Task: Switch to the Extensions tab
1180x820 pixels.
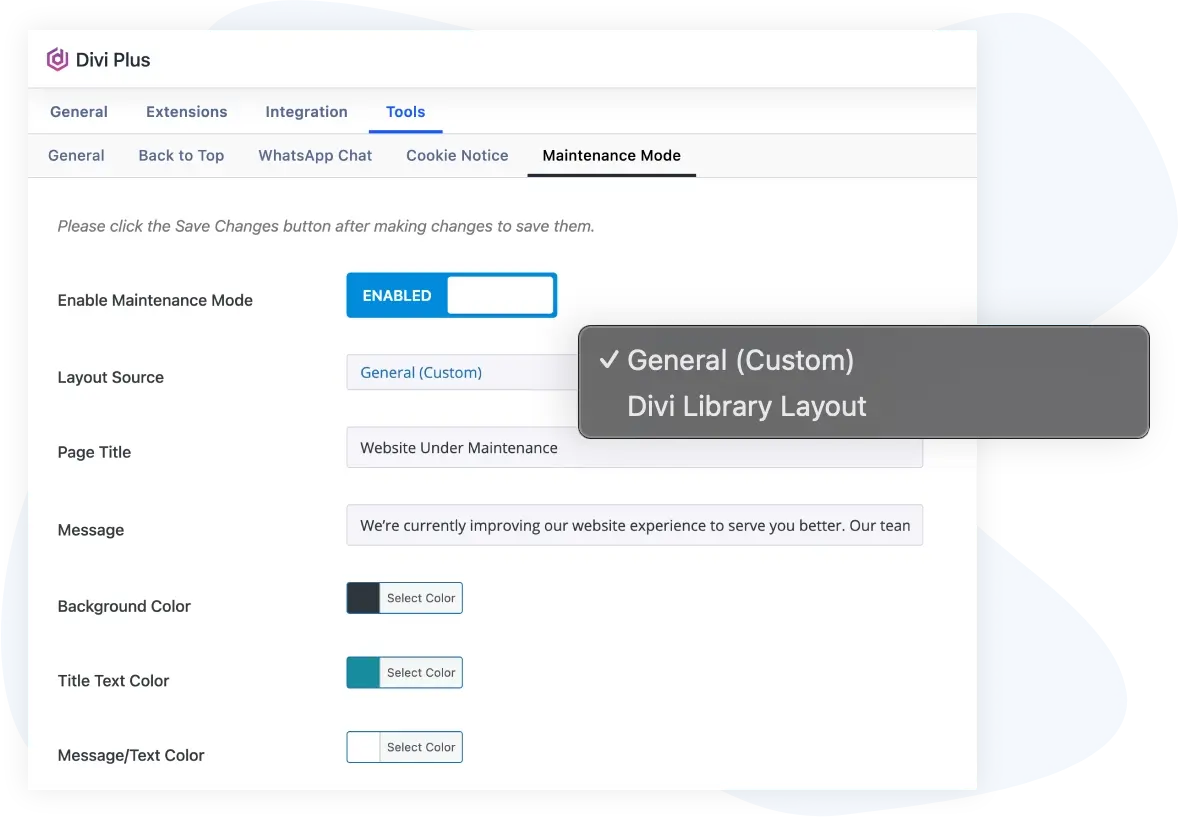Action: coord(187,111)
